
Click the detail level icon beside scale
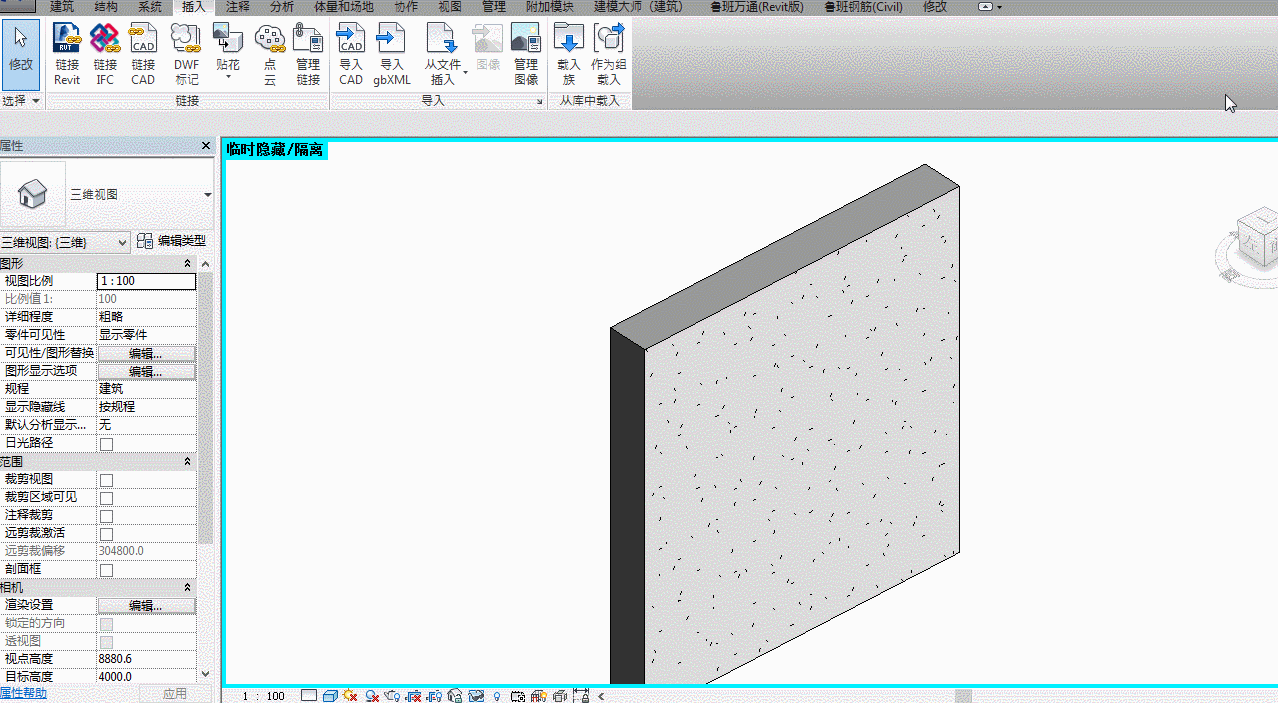tap(308, 695)
